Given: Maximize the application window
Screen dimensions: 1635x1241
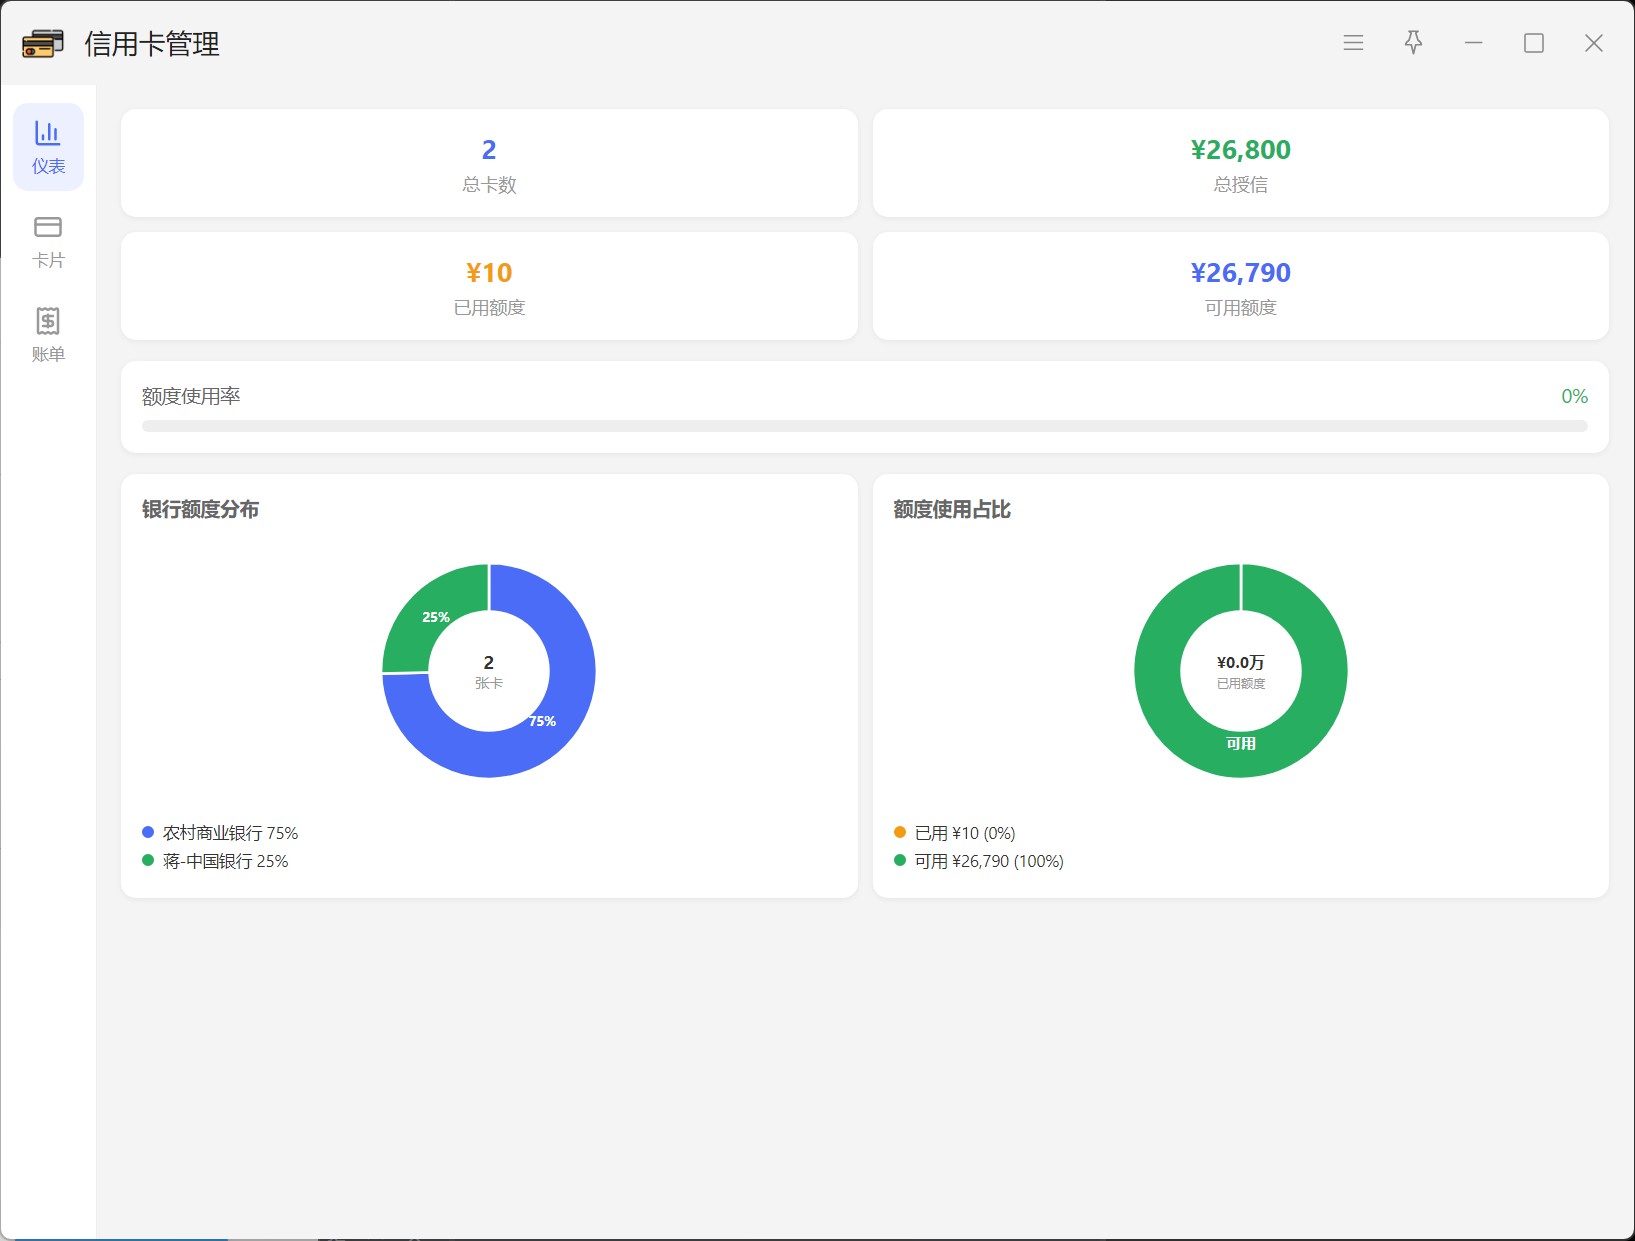Looking at the screenshot, I should 1533,43.
